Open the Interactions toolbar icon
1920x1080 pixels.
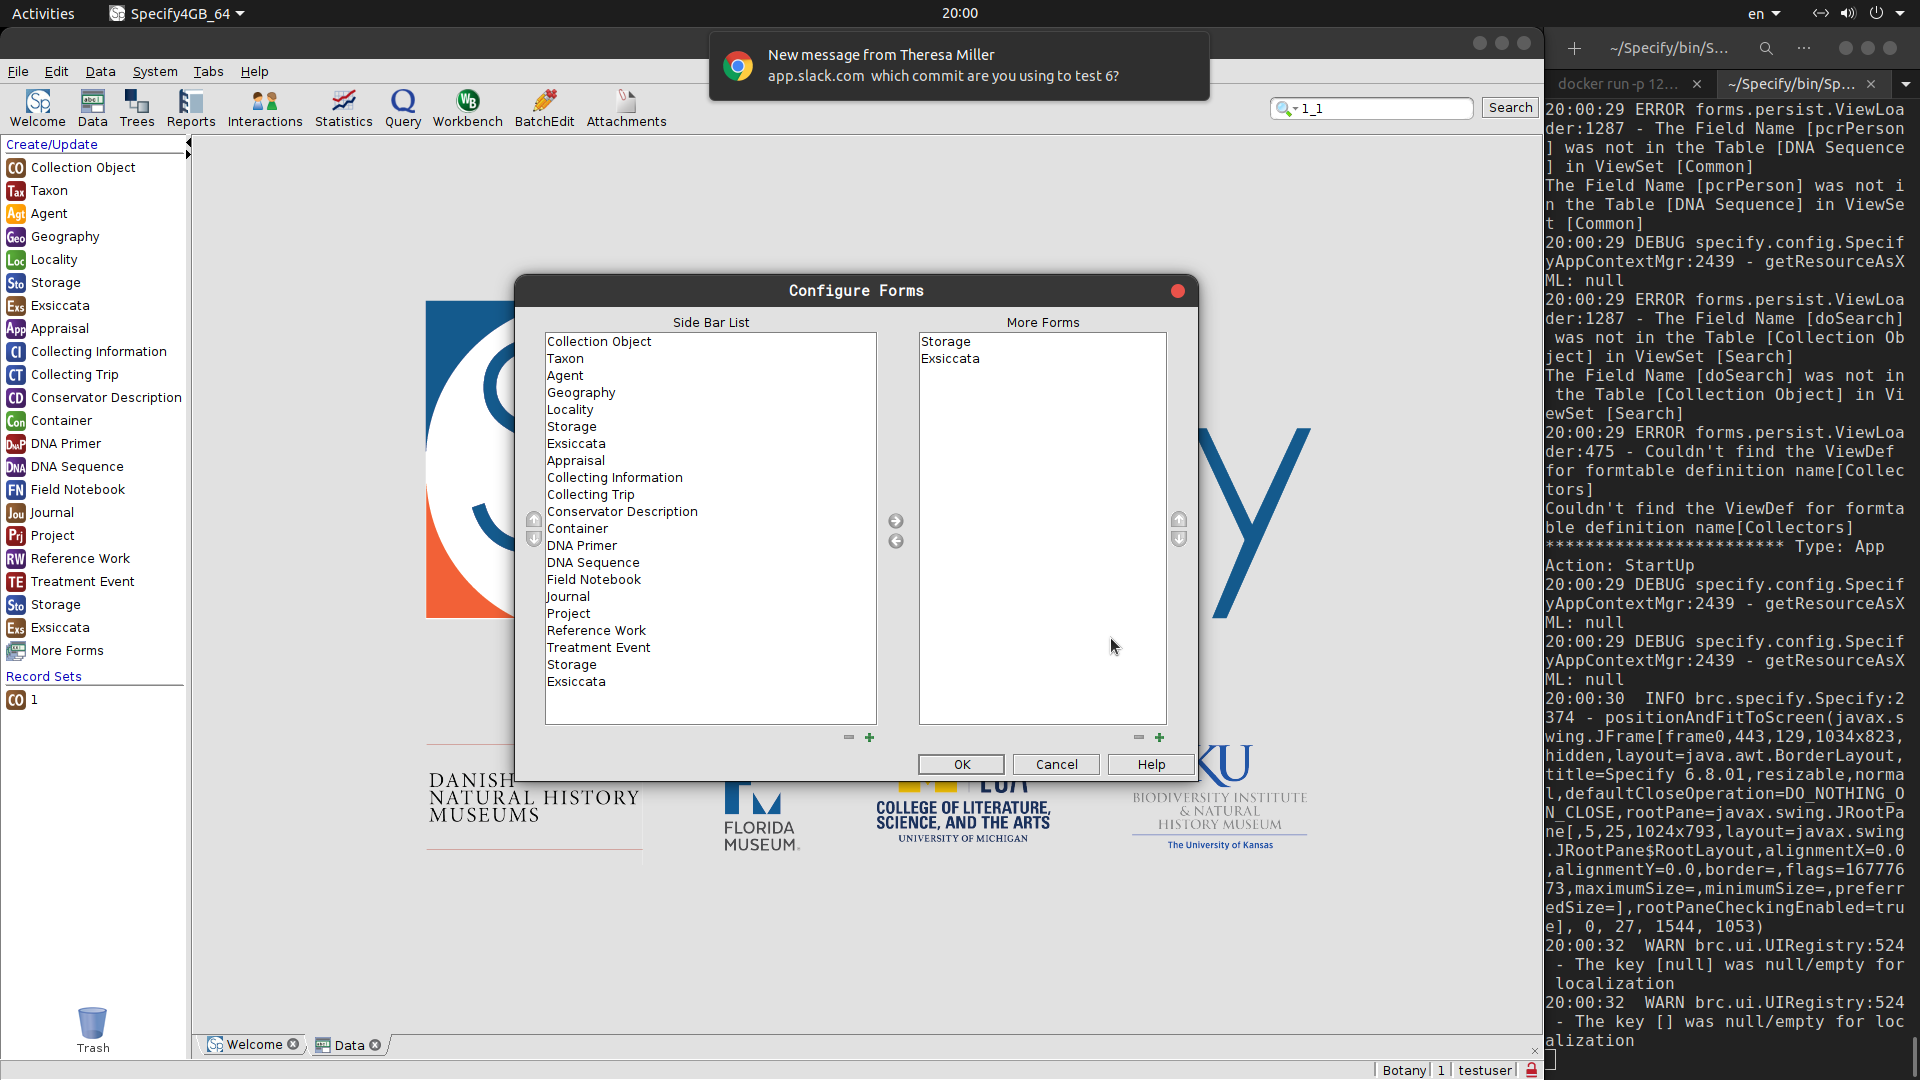[x=265, y=108]
